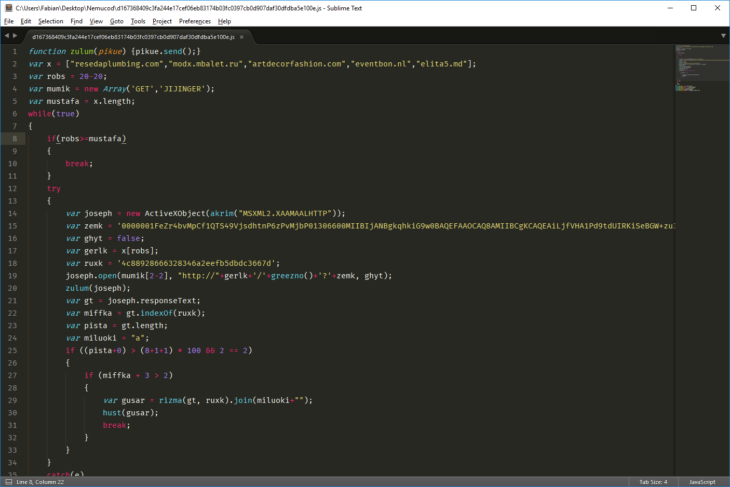Click 'try' keyword on line 12

(x=54, y=189)
